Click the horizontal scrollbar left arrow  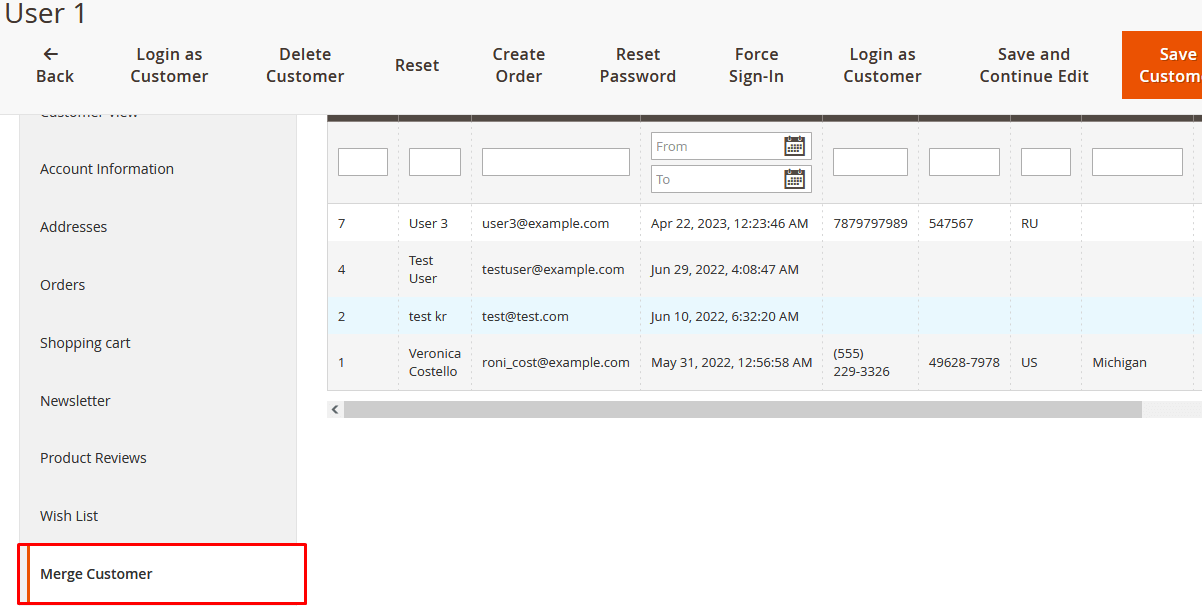point(335,410)
